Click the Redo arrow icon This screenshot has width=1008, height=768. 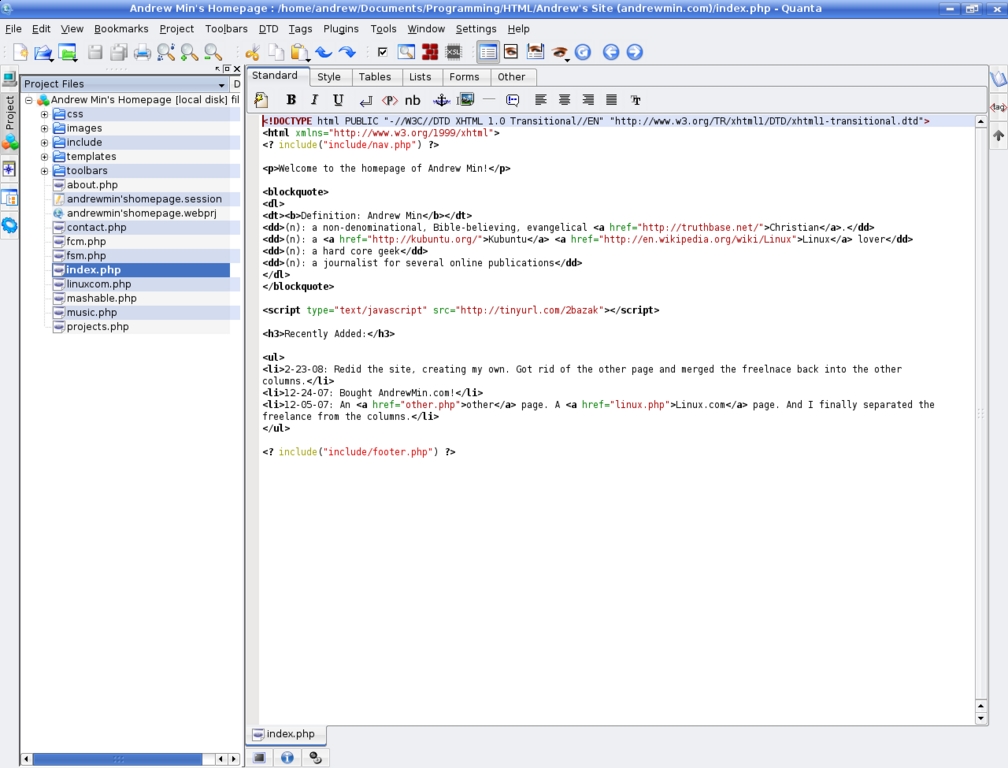348,52
